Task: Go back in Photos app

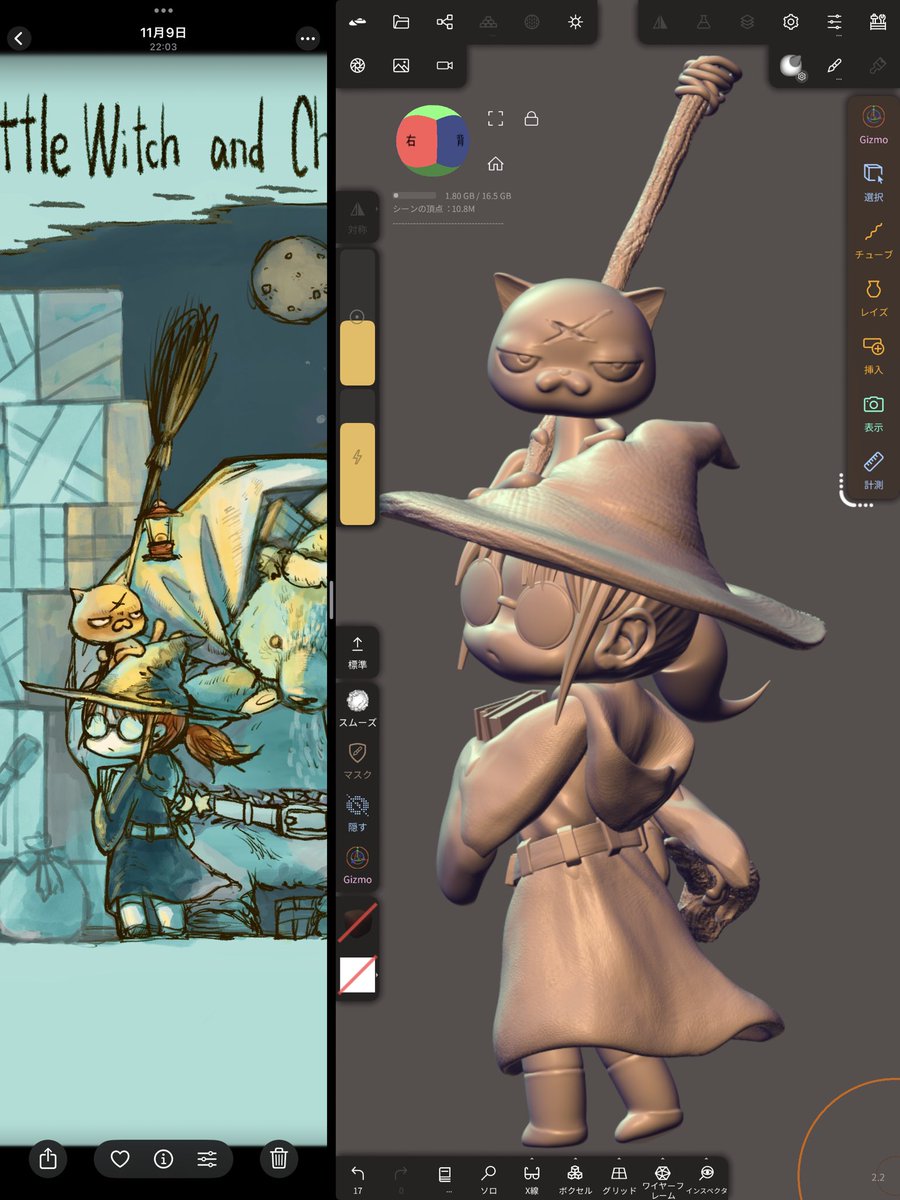Action: (x=20, y=39)
